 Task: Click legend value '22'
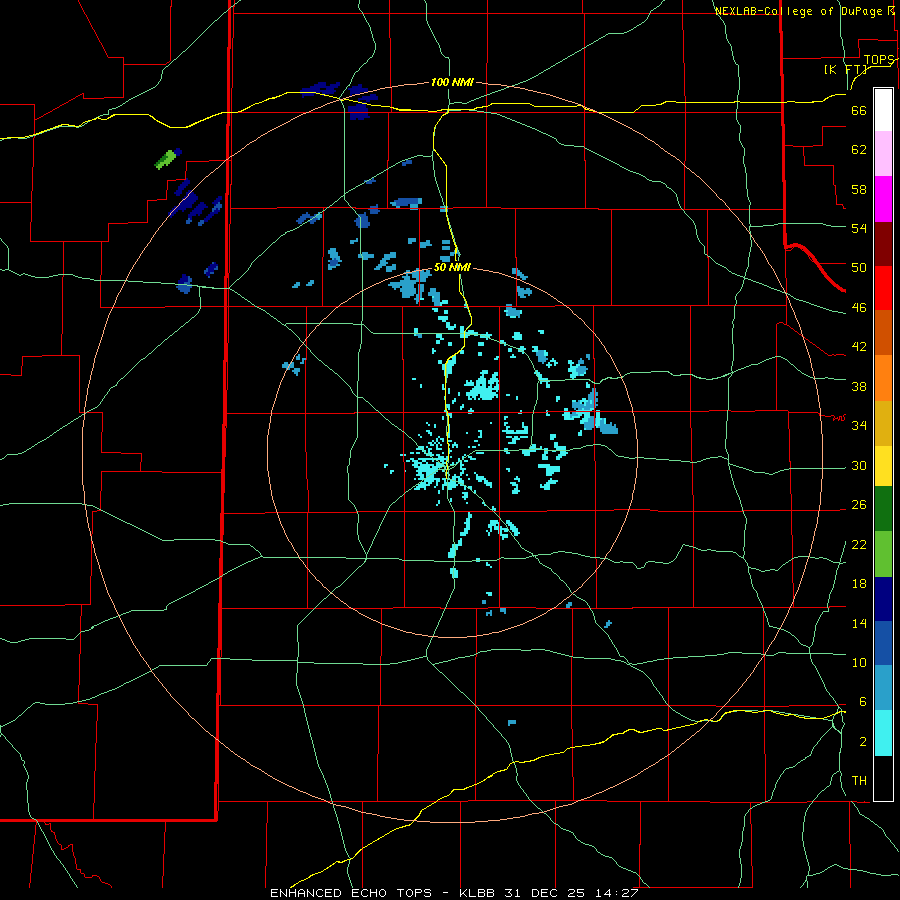click(859, 545)
